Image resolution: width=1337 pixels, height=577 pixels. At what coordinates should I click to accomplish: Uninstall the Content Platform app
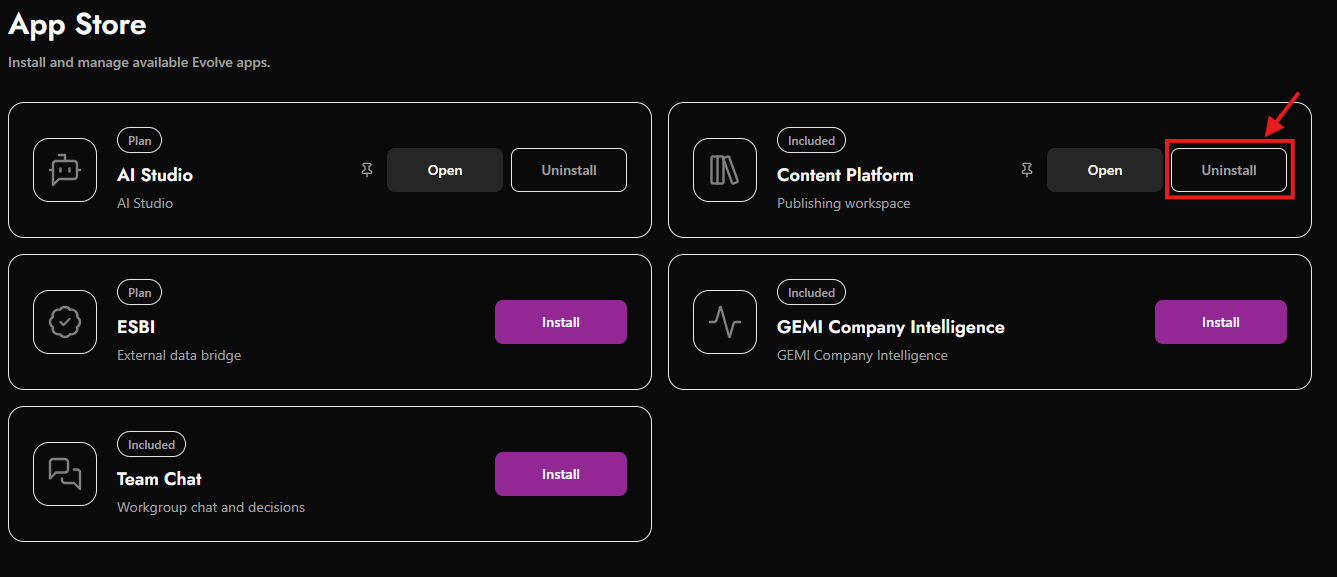(1229, 170)
